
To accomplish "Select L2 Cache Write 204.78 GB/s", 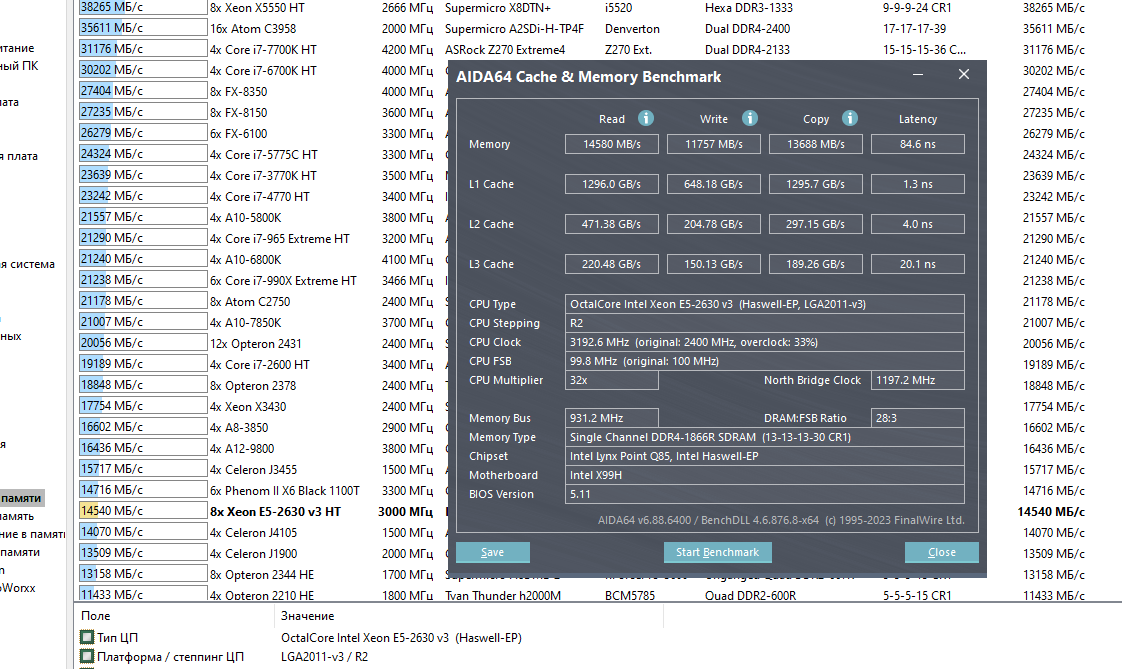I will click(713, 224).
